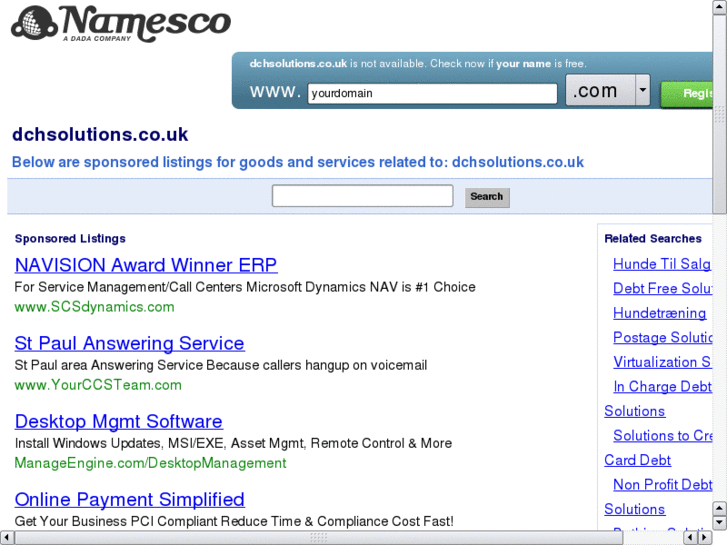Open Hundetræning related search

tap(660, 314)
